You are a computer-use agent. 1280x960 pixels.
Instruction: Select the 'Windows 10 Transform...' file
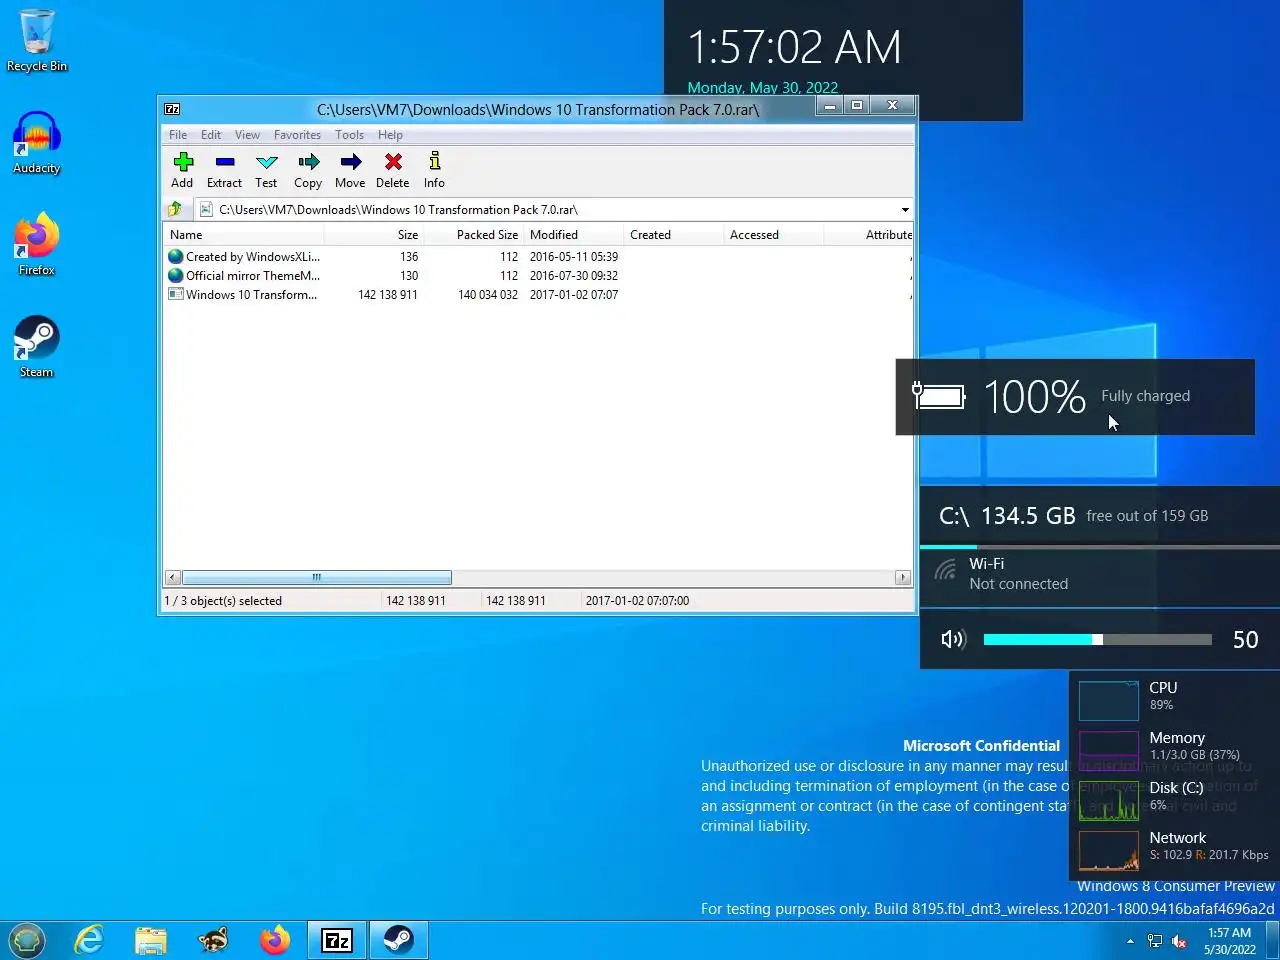click(x=243, y=295)
